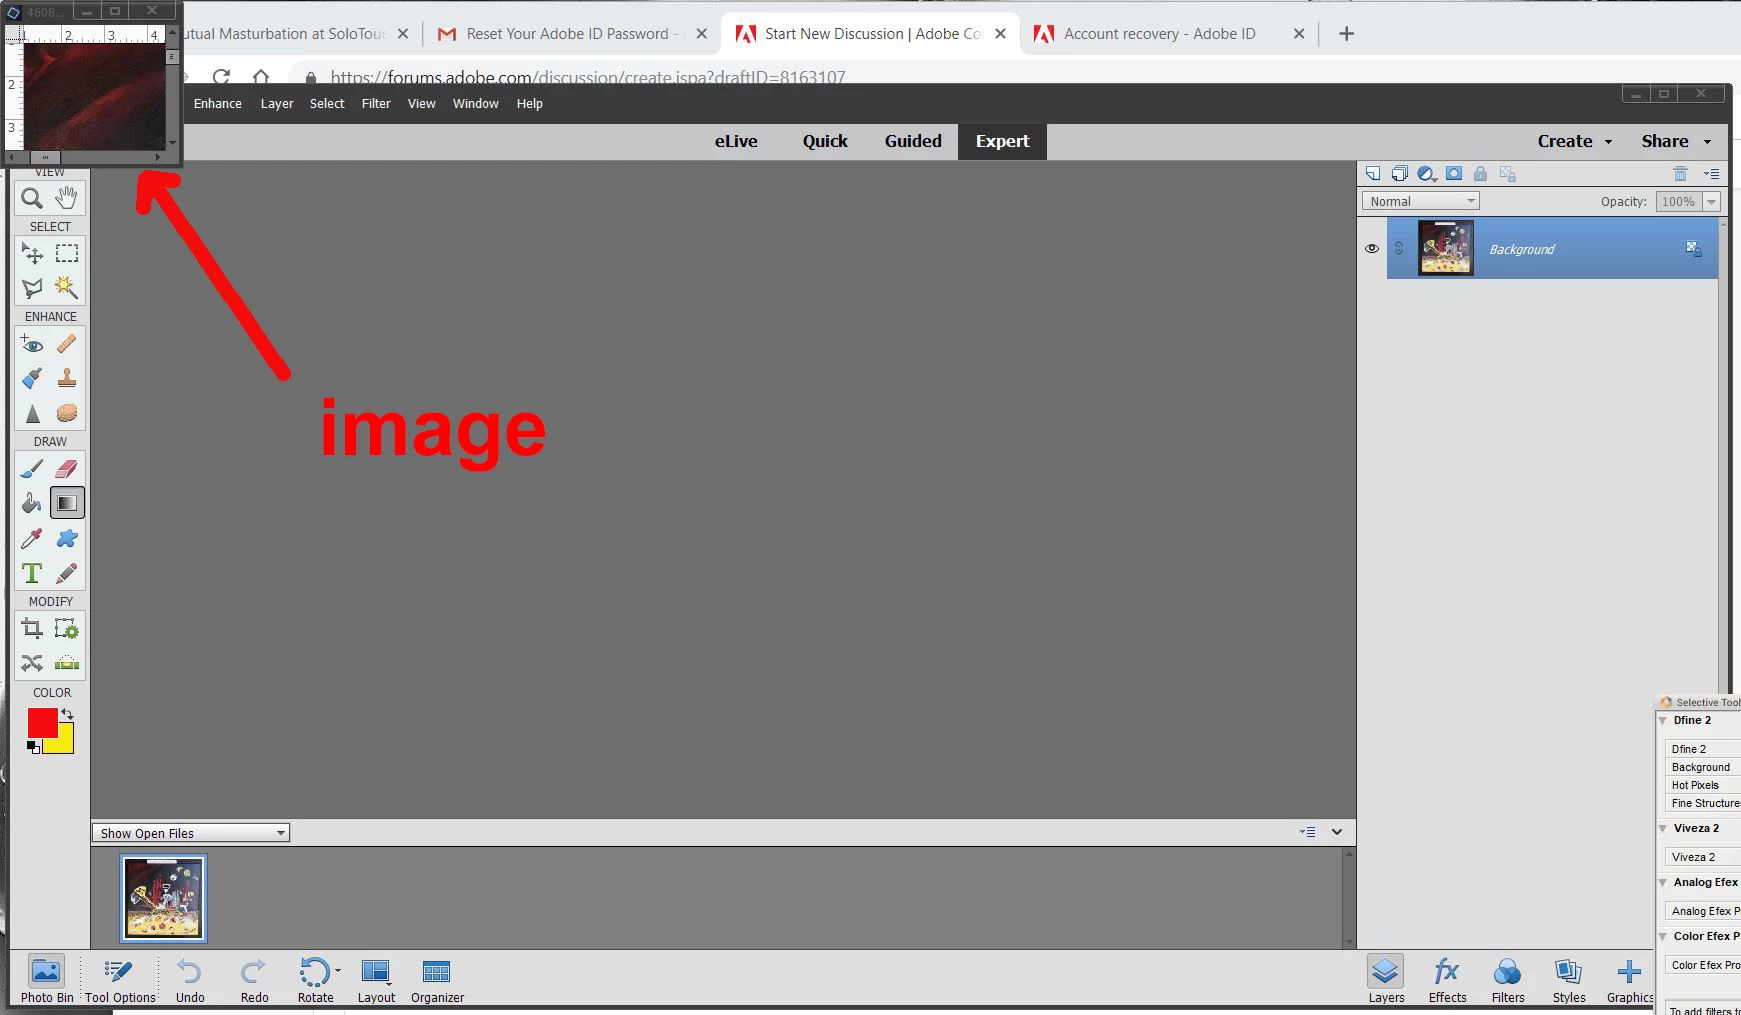Select the Type tool
1741x1015 pixels.
point(32,573)
